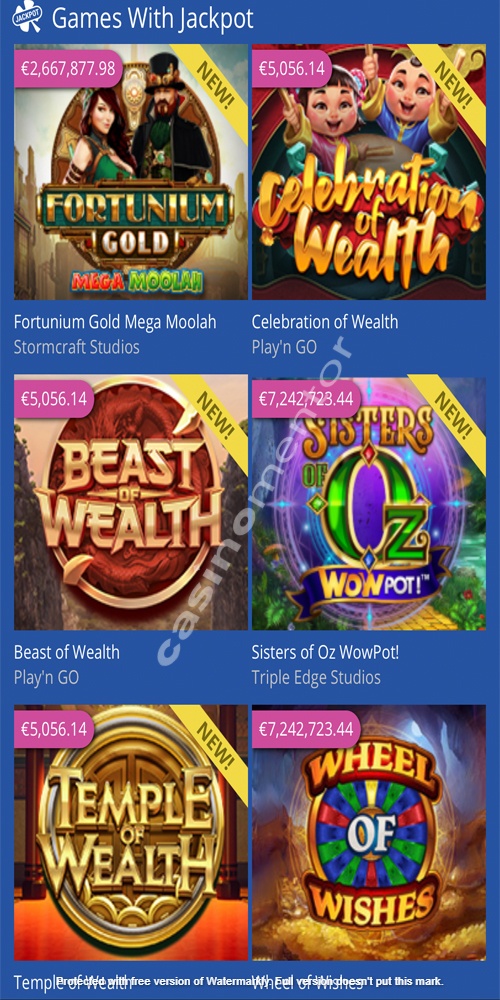Select the Temple of Wealth game image
This screenshot has height=1000, width=500.
(131, 832)
